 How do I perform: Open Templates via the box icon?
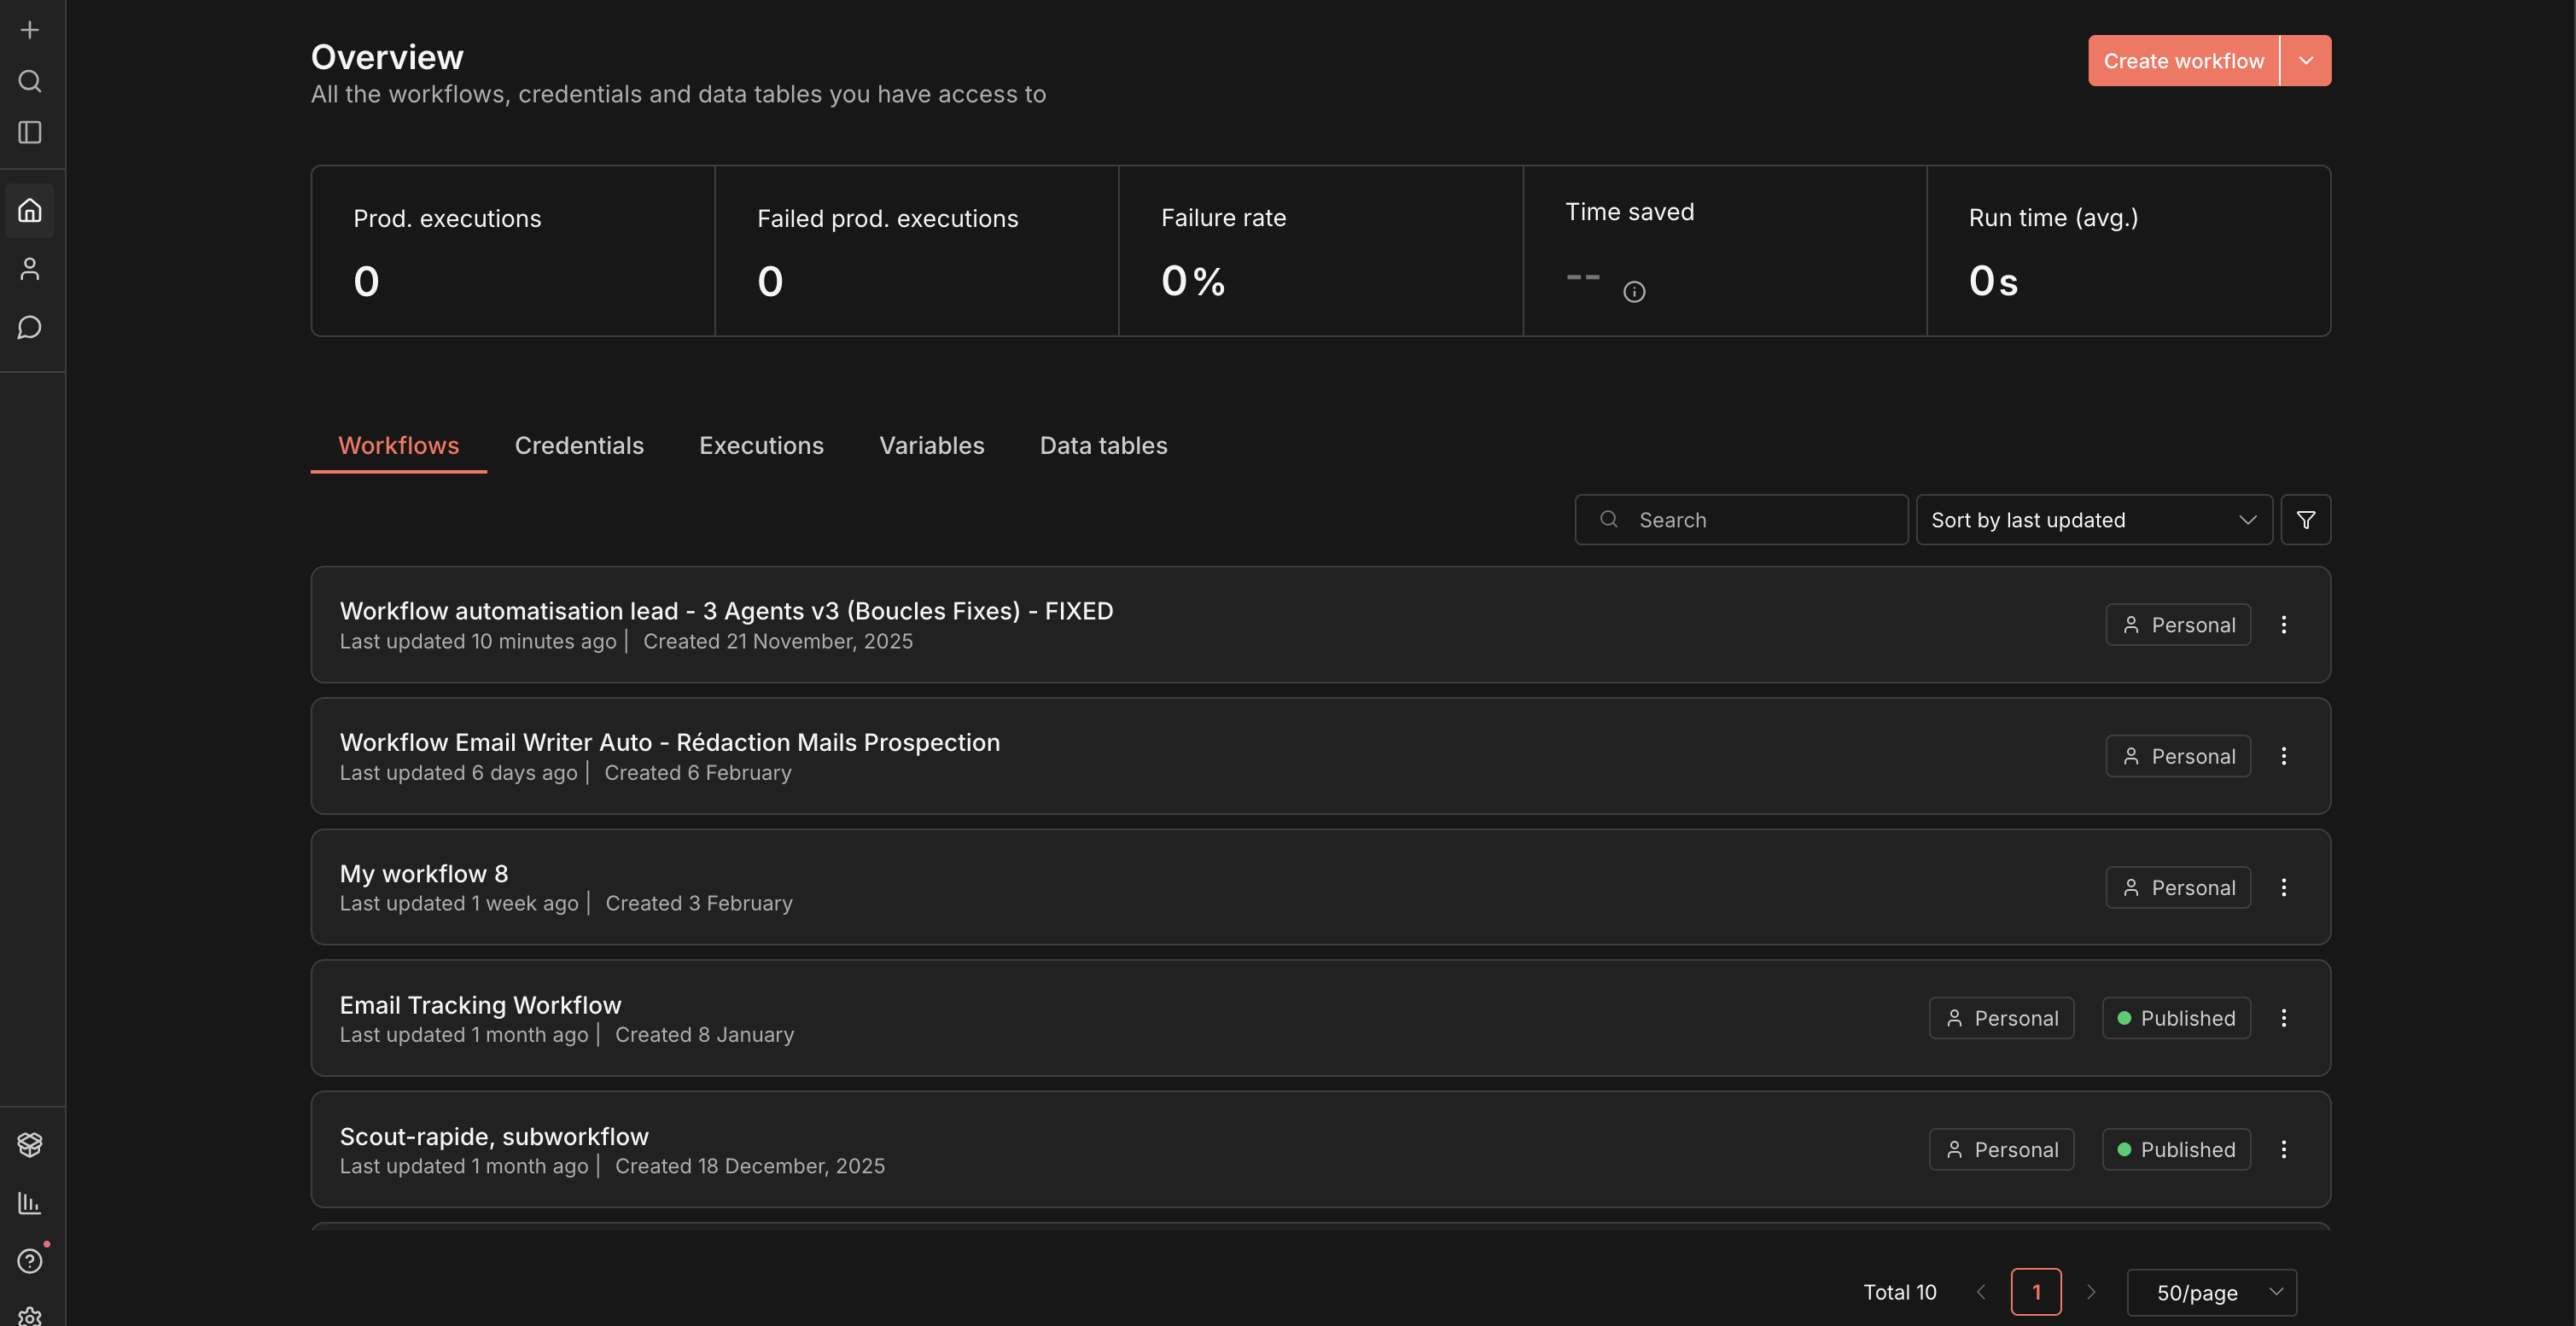pyautogui.click(x=29, y=1144)
